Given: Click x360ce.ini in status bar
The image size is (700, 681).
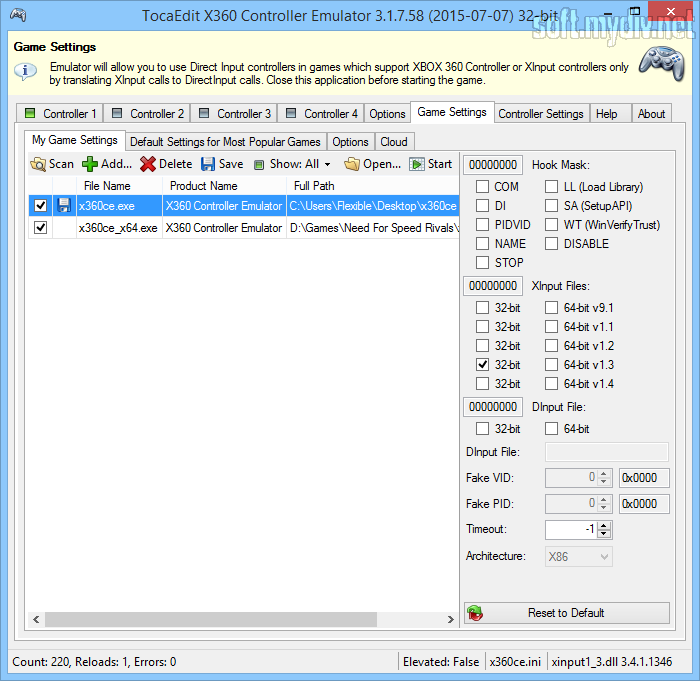Looking at the screenshot, I should pos(515,661).
